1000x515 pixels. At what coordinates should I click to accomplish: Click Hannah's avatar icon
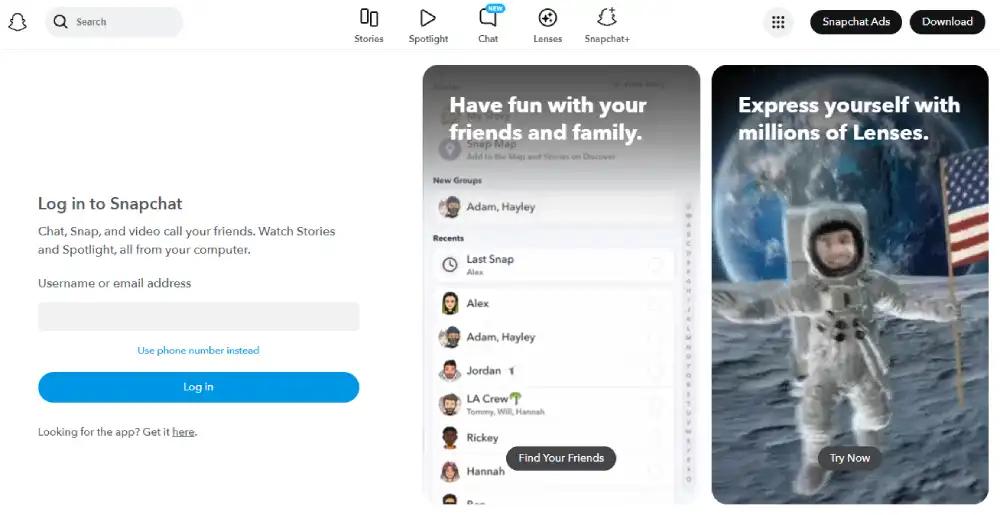450,472
